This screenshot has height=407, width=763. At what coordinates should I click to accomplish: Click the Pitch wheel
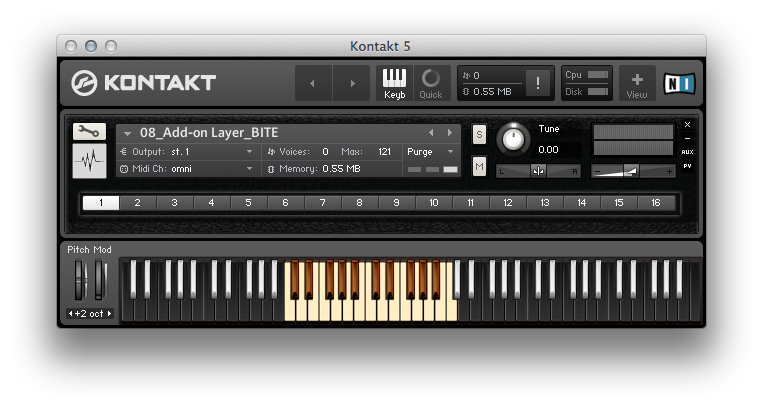(79, 280)
